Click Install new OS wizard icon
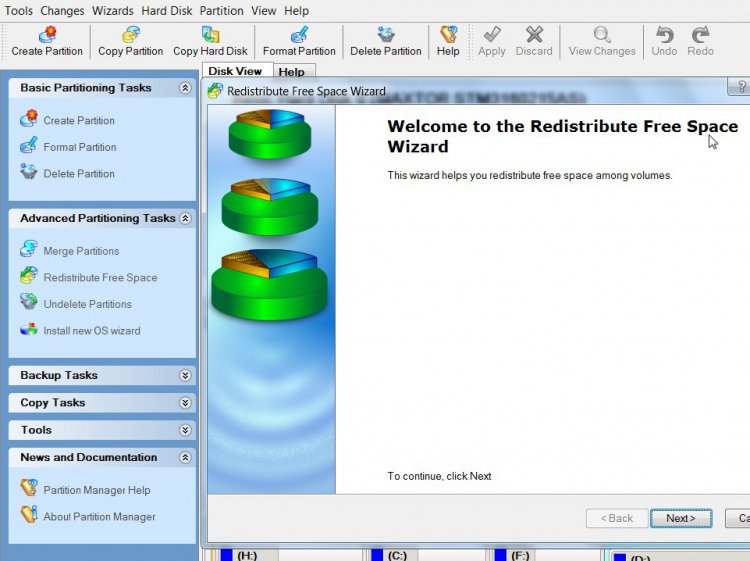The image size is (750, 561). click(x=29, y=329)
